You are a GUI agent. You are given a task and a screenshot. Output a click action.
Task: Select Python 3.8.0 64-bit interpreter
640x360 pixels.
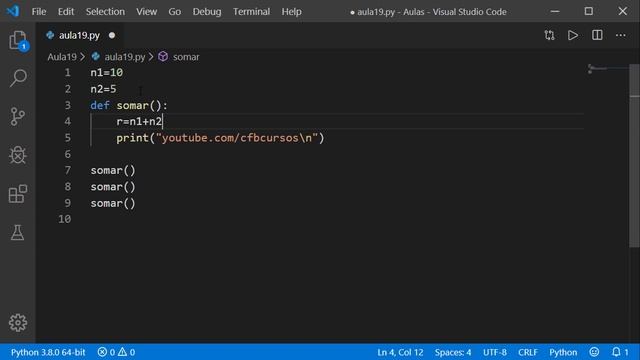(x=48, y=352)
